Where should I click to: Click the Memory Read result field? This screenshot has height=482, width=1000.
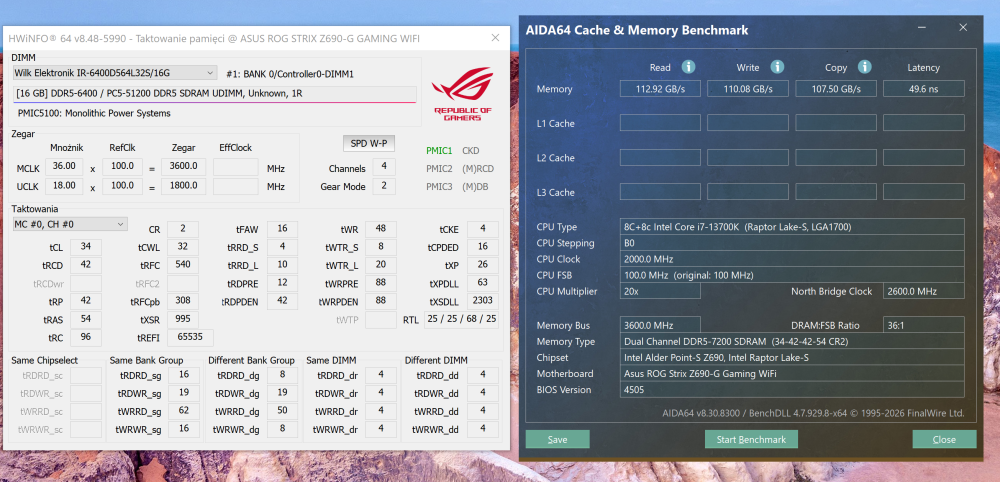click(x=660, y=89)
